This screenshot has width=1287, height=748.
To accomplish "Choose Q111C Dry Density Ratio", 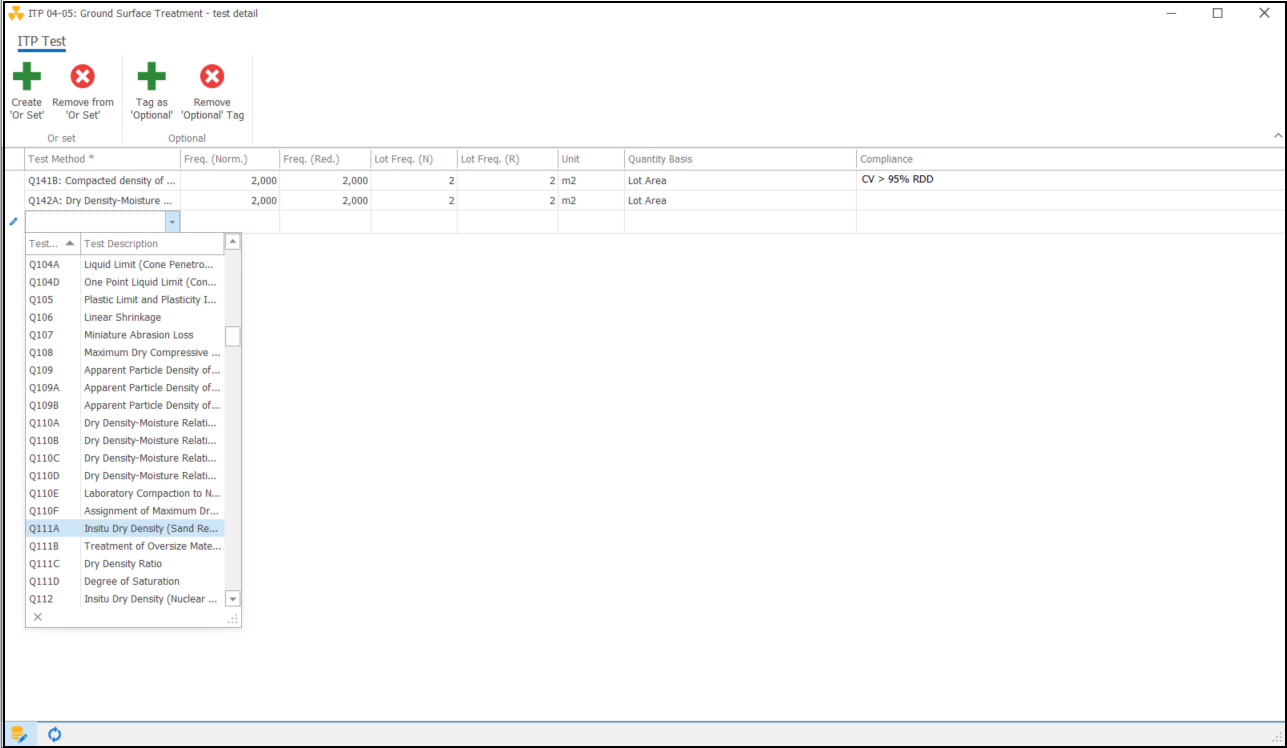I will coord(125,564).
